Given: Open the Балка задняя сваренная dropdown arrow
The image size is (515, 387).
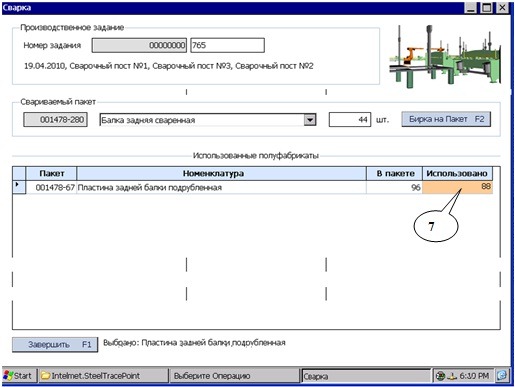Looking at the screenshot, I should [310, 120].
